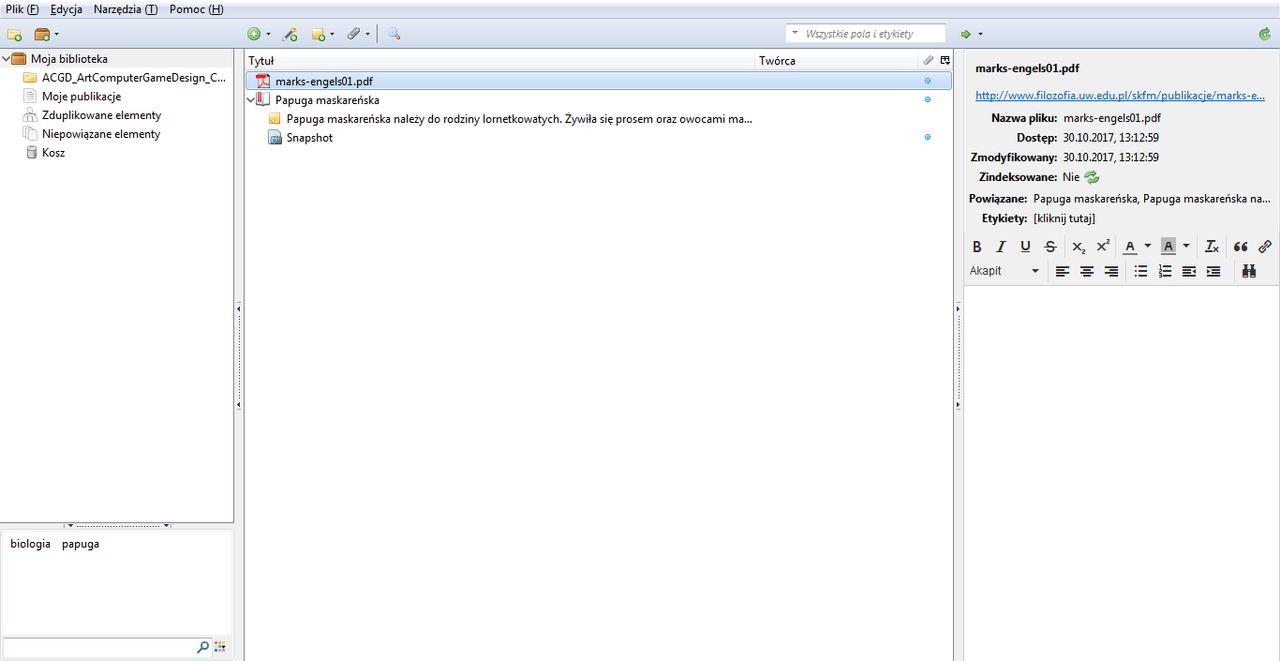
Task: Insert a bulleted list
Action: [1141, 271]
